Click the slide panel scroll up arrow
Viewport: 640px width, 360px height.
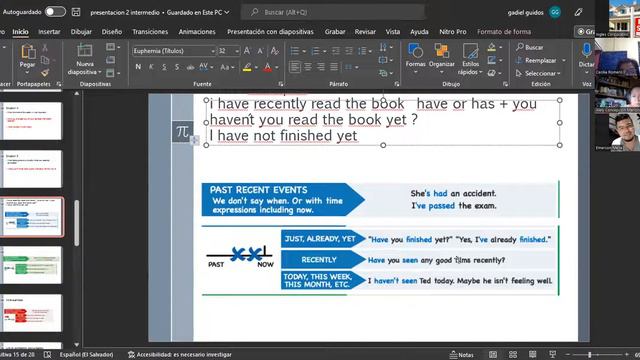pos(76,94)
